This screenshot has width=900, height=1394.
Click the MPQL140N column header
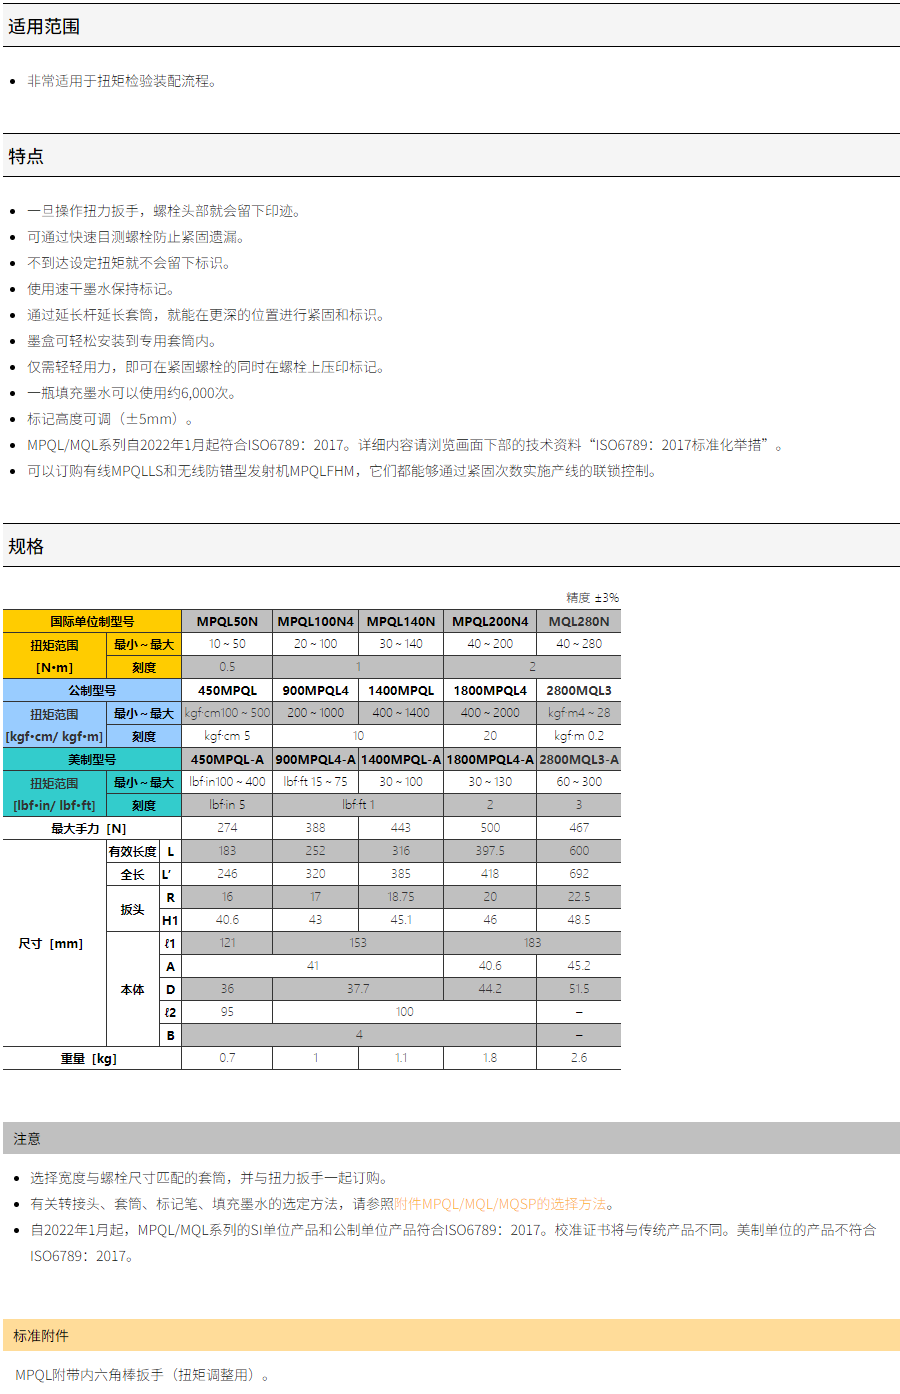[x=401, y=621]
